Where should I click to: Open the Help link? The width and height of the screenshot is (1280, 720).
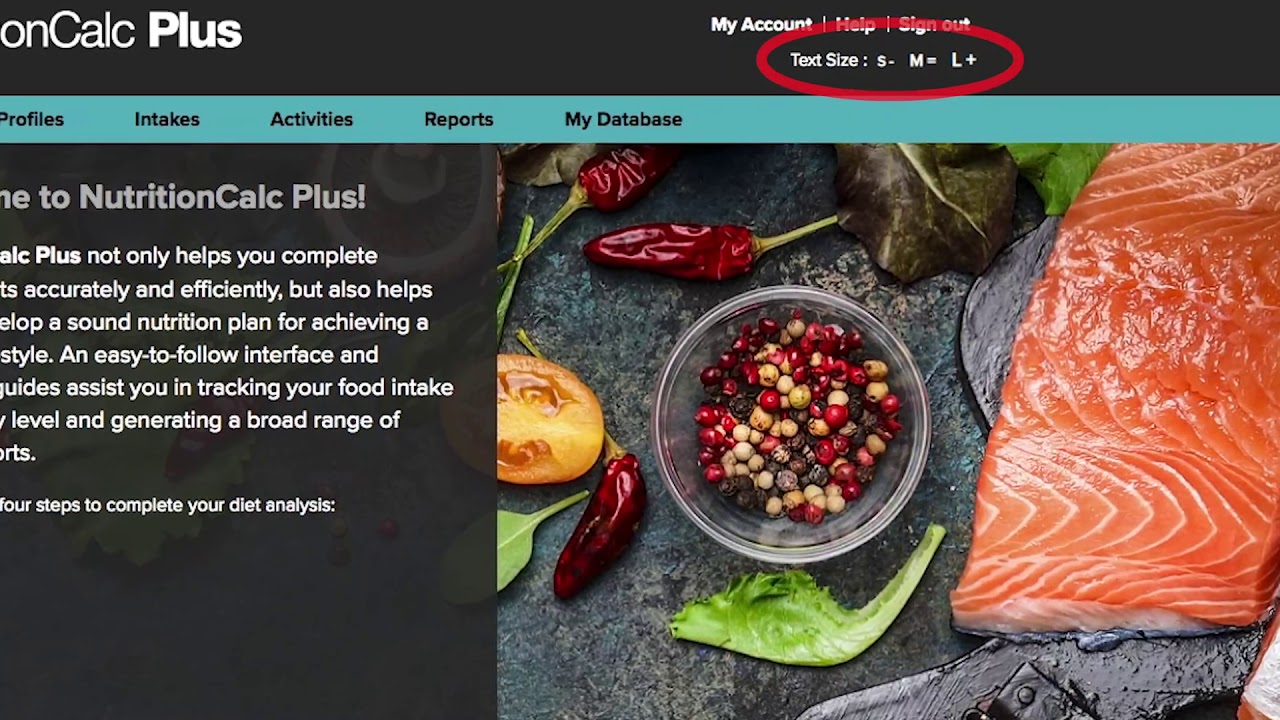click(x=855, y=24)
